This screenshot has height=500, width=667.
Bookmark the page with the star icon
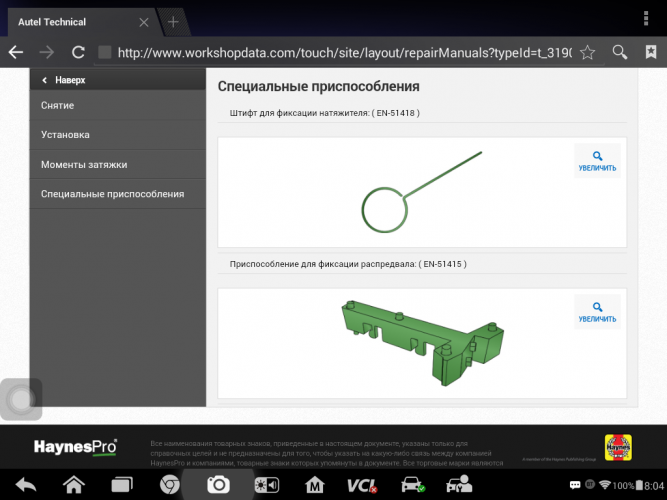pos(587,52)
